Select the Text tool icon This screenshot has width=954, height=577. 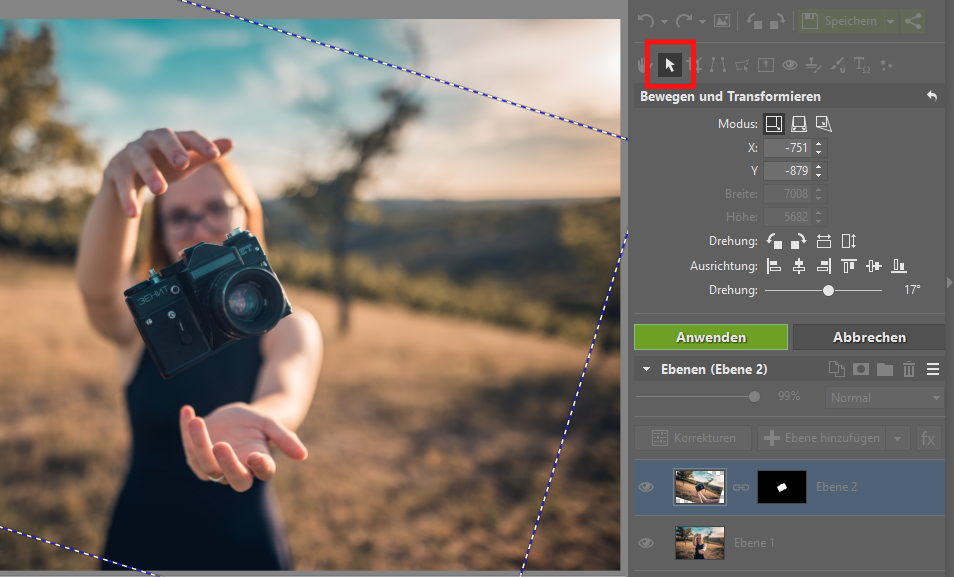pyautogui.click(x=862, y=65)
